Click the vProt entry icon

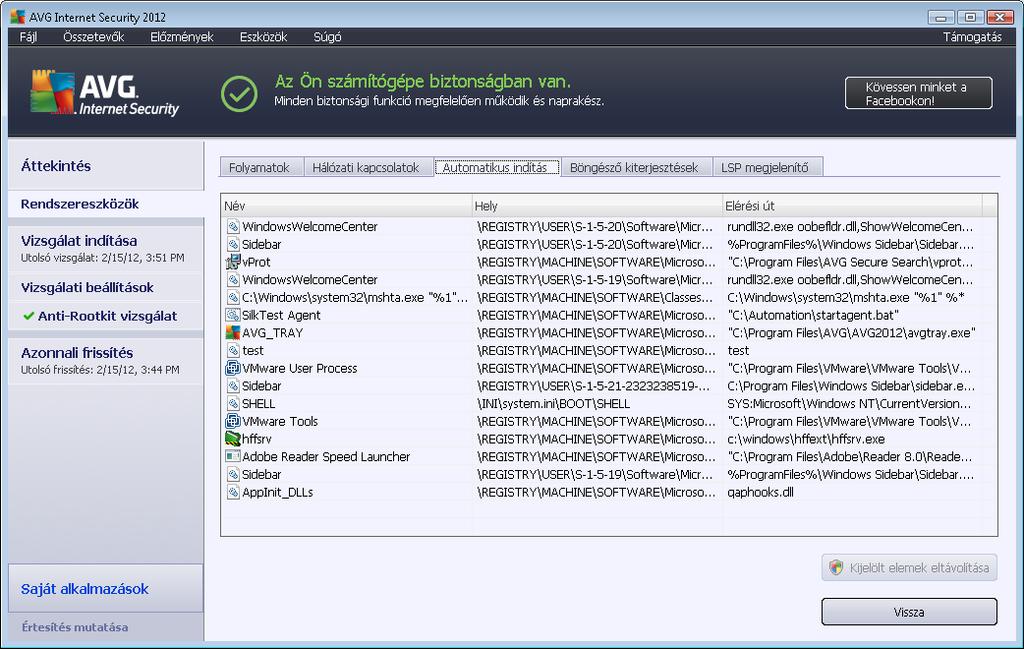point(232,262)
